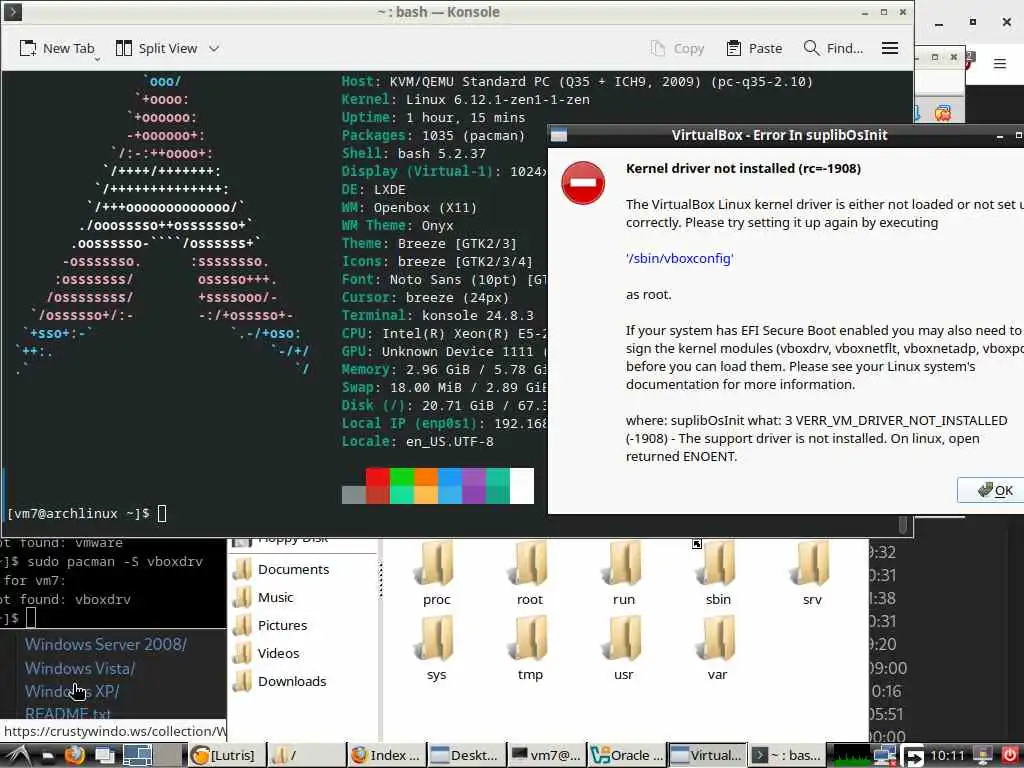1024x768 pixels.
Task: Select Downloads in file manager sidebar
Action: [x=280, y=682]
